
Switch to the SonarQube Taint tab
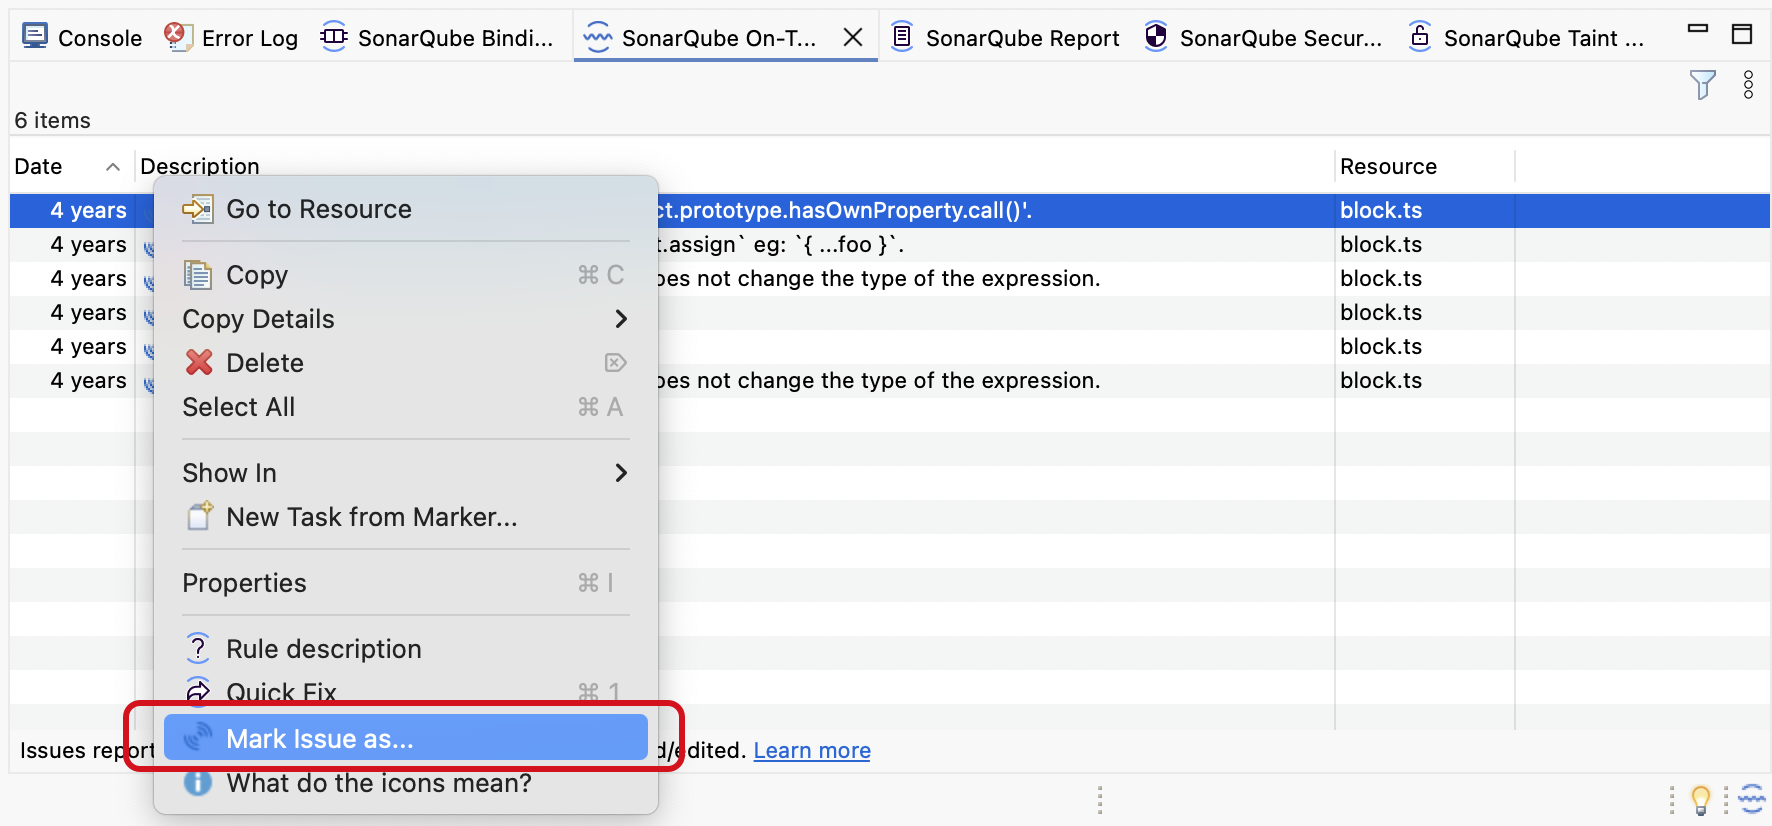click(1526, 38)
